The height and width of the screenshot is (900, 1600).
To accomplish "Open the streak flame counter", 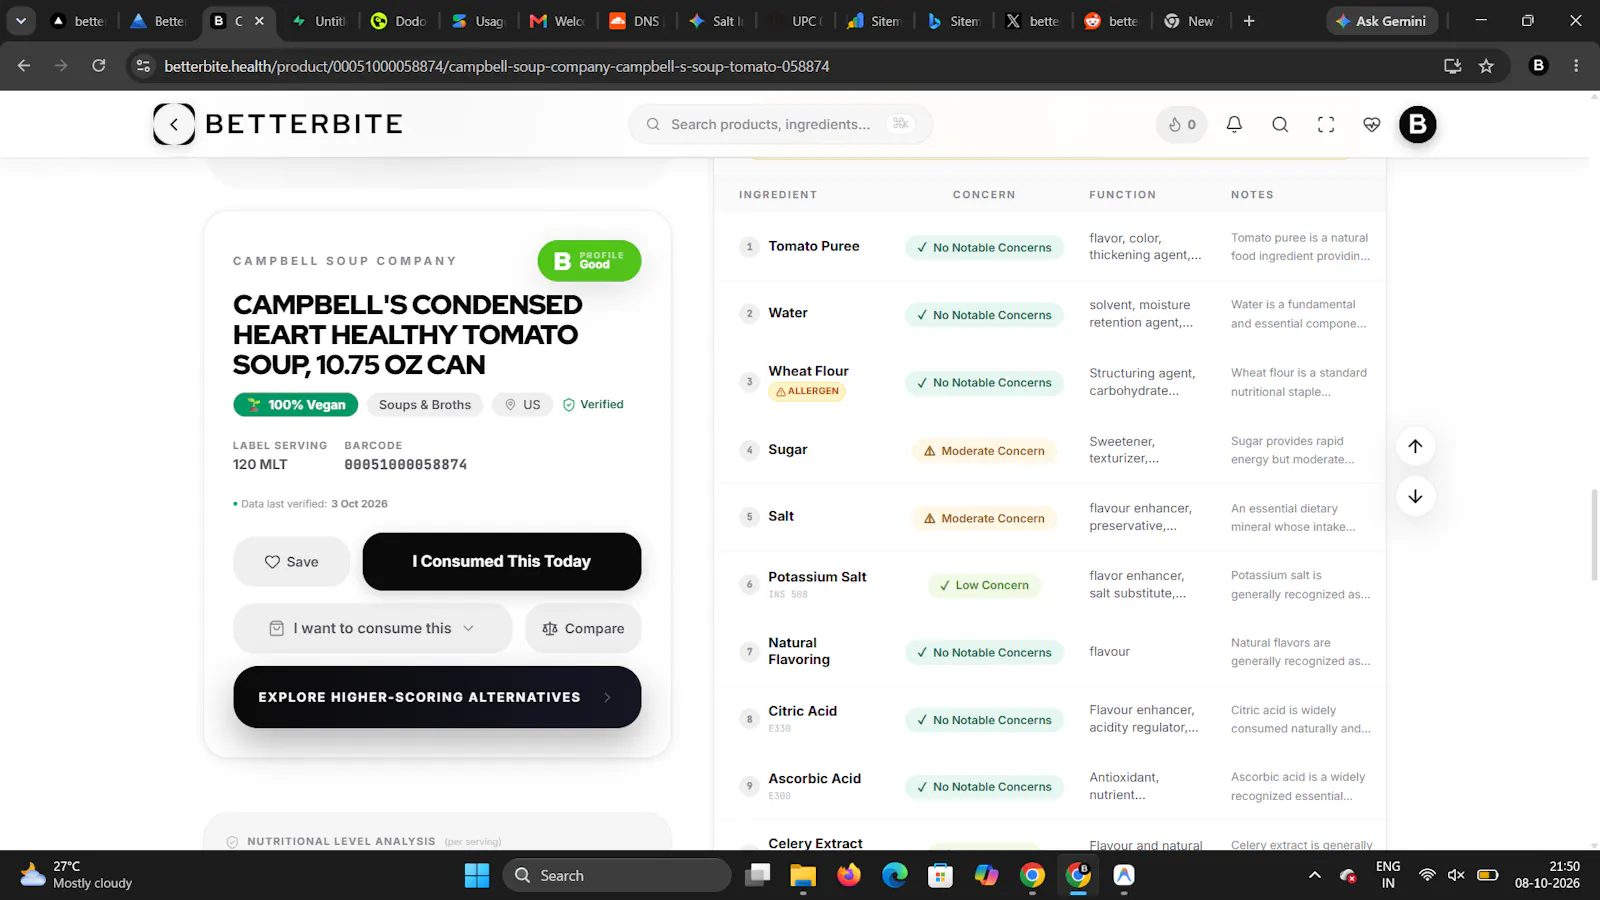I will point(1182,125).
